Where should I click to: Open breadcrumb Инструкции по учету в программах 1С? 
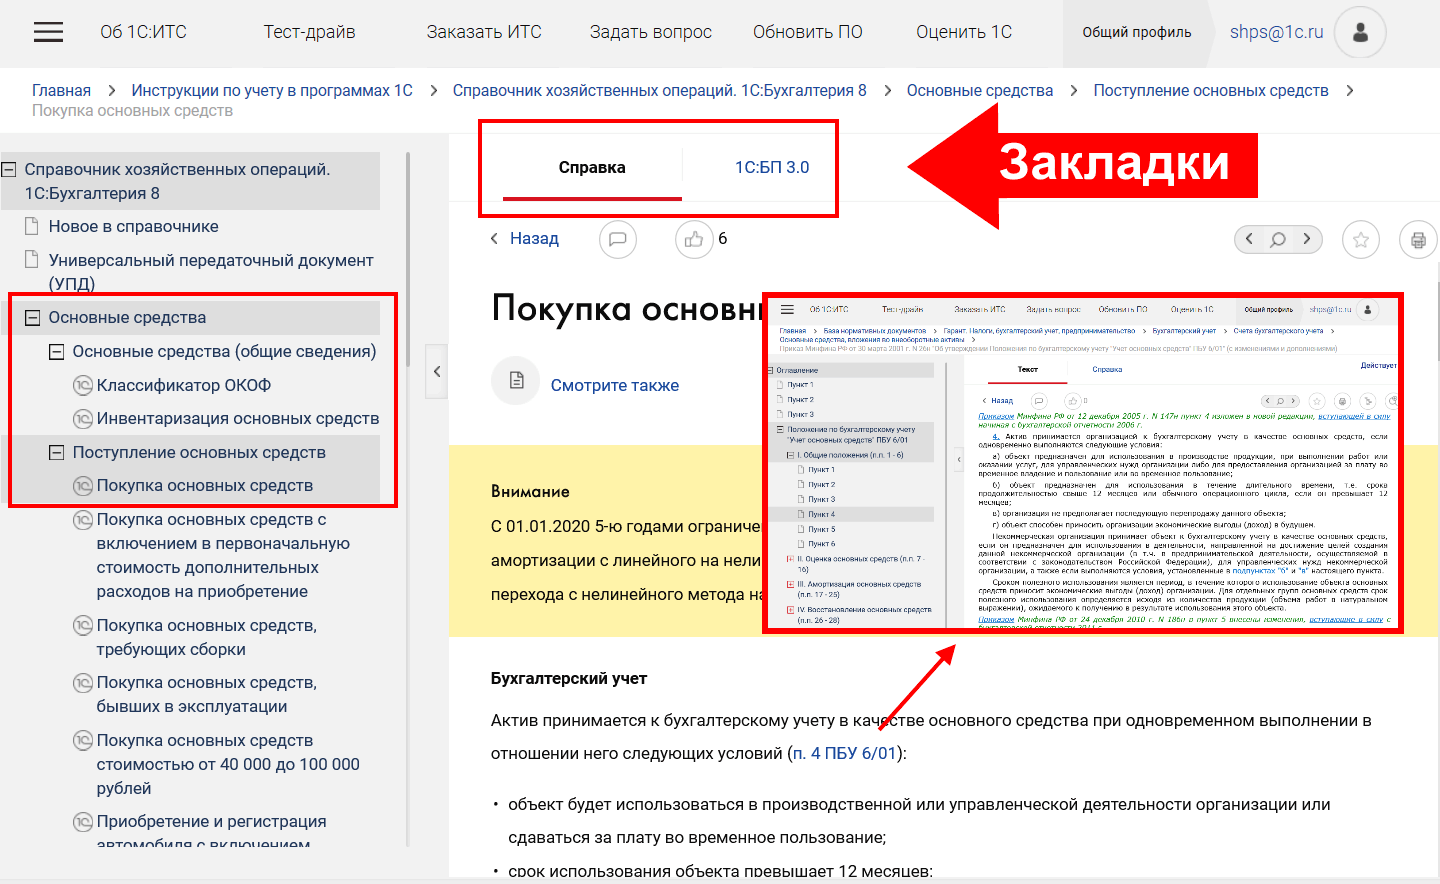point(272,90)
